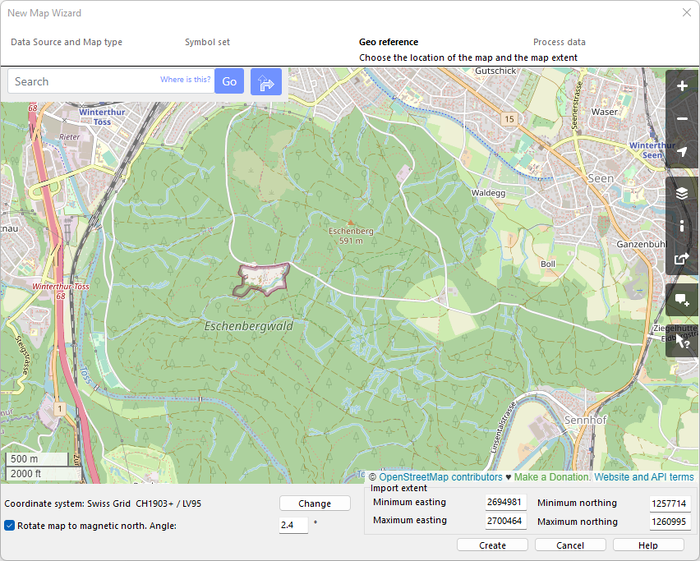The height and width of the screenshot is (561, 700).
Task: Click the Eschenberg 591 m peak label
Action: point(351,236)
